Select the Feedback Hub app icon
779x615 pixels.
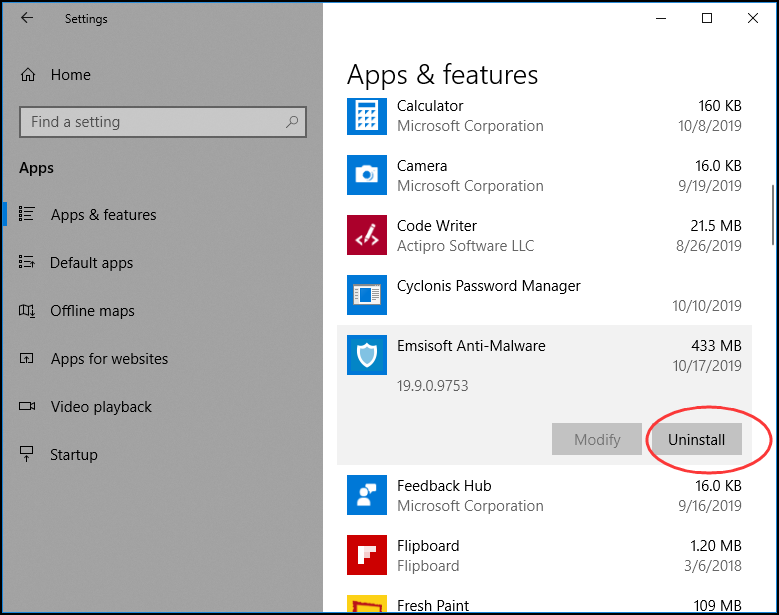coord(367,495)
